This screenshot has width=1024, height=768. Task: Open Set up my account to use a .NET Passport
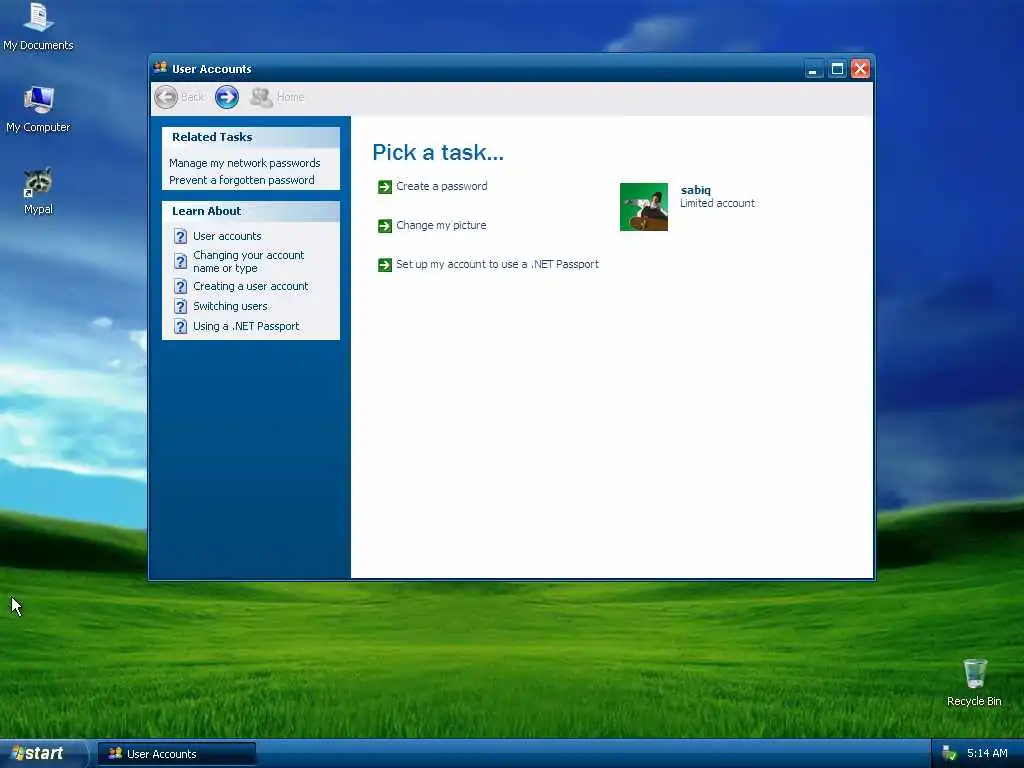(x=497, y=264)
